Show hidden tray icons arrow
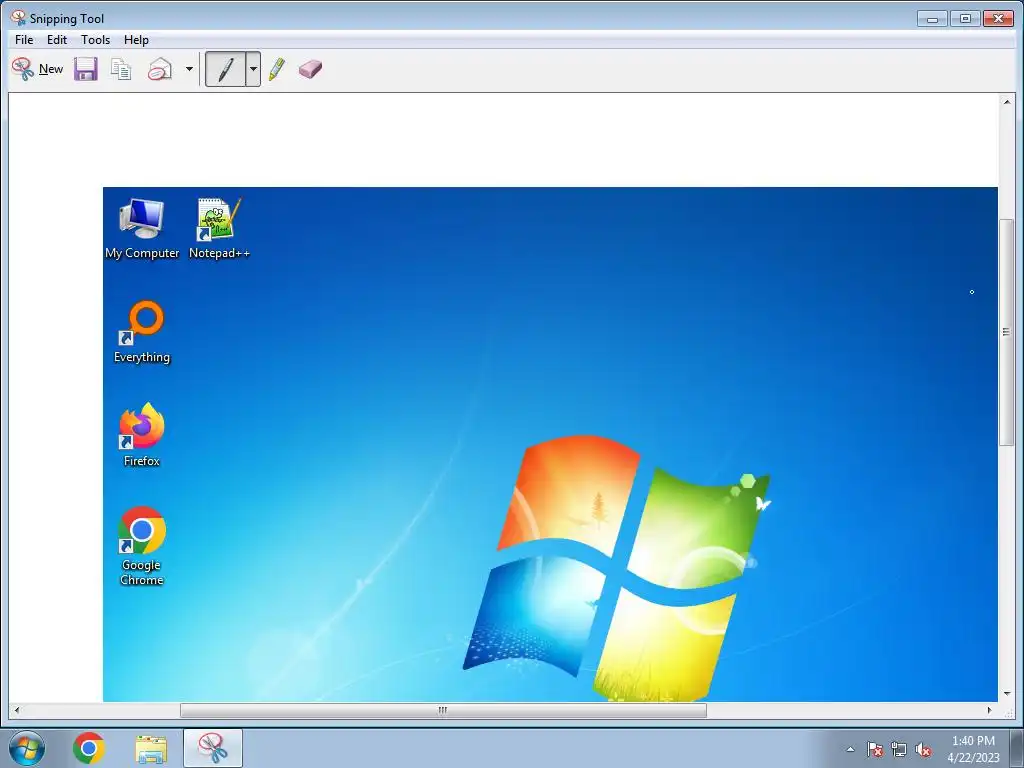Viewport: 1024px width, 768px height. coord(850,749)
